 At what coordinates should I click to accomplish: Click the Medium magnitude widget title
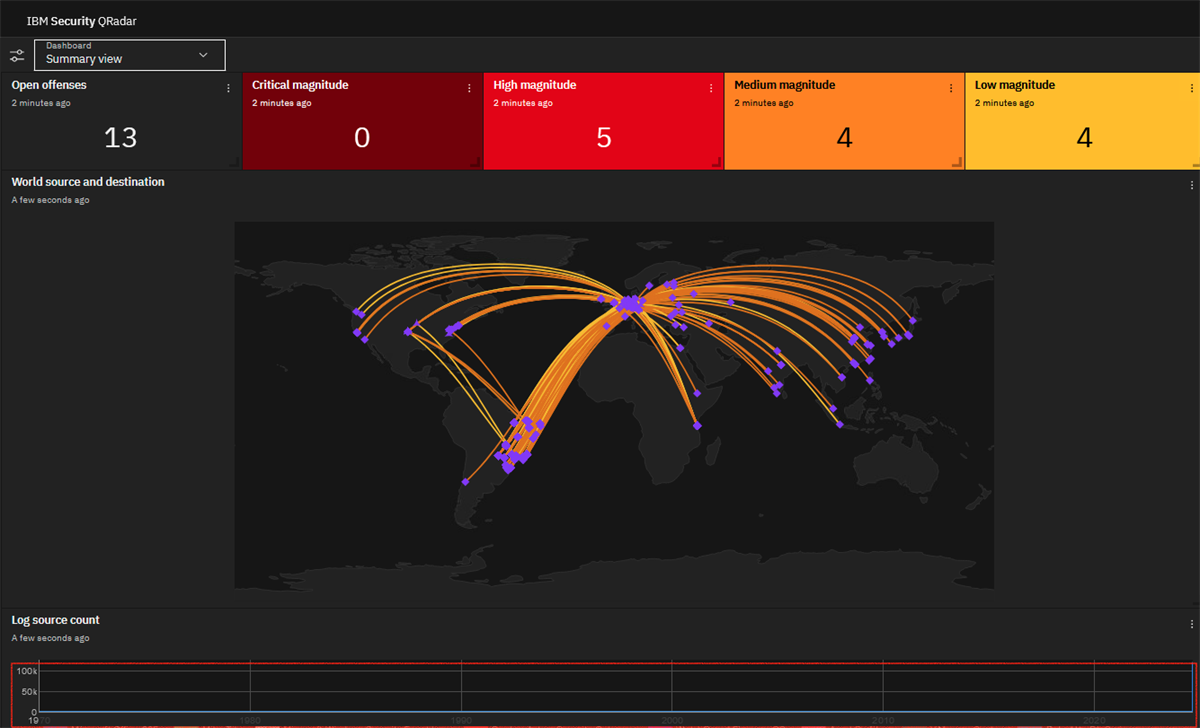(784, 85)
